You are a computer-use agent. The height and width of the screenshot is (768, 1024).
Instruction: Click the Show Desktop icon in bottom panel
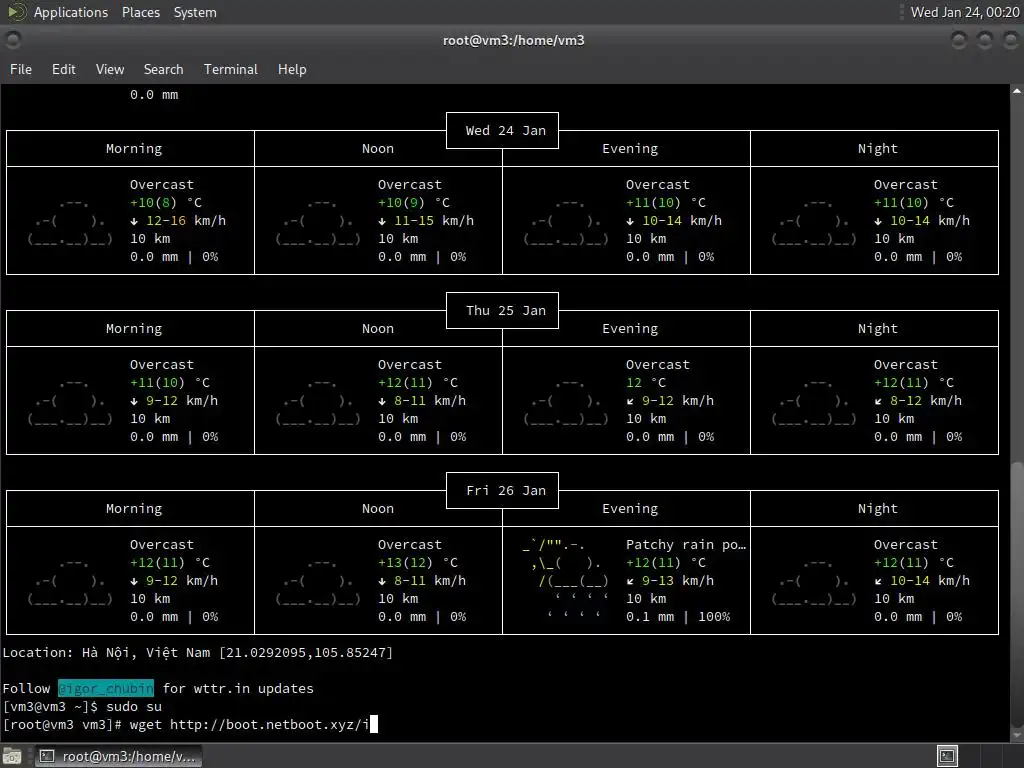click(x=12, y=756)
